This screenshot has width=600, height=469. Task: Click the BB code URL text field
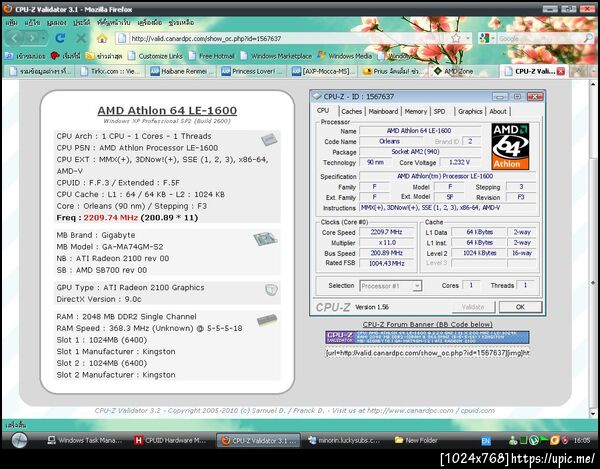click(x=427, y=353)
